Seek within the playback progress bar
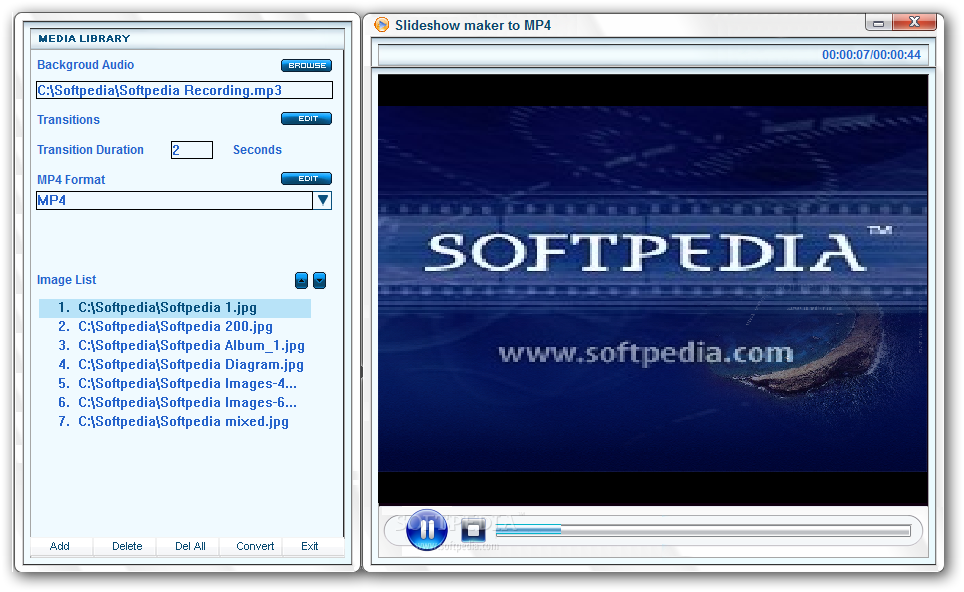This screenshot has height=592, width=964. [703, 531]
